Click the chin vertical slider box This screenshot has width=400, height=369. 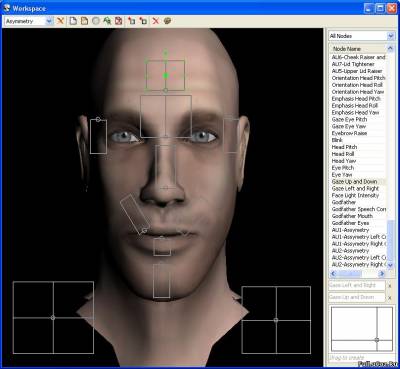coord(162,281)
